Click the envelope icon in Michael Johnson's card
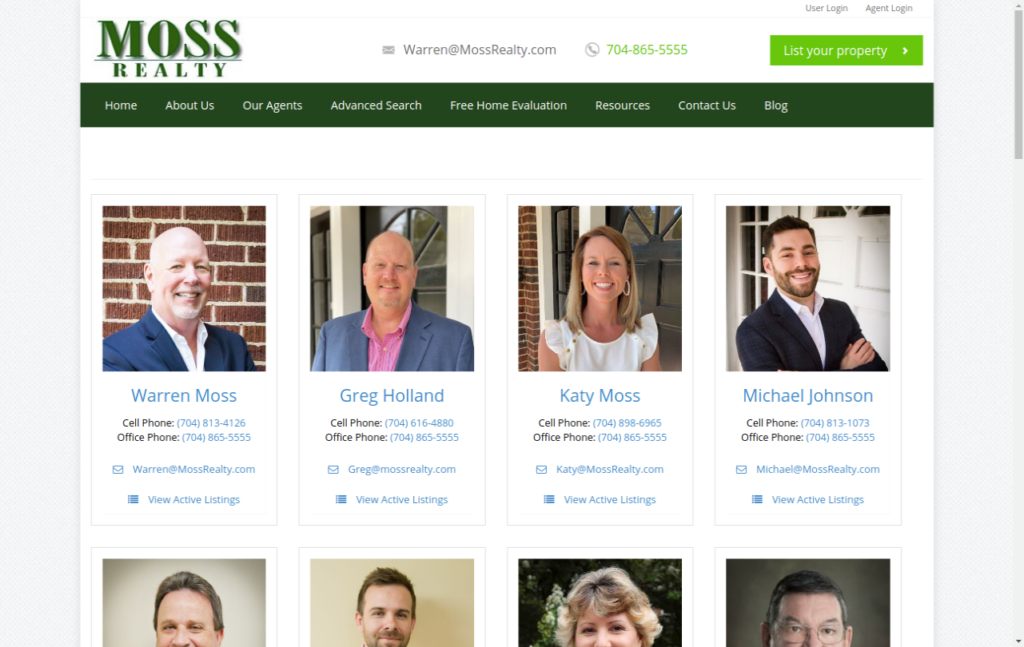Screen dimensions: 1024x647 [x=741, y=469]
